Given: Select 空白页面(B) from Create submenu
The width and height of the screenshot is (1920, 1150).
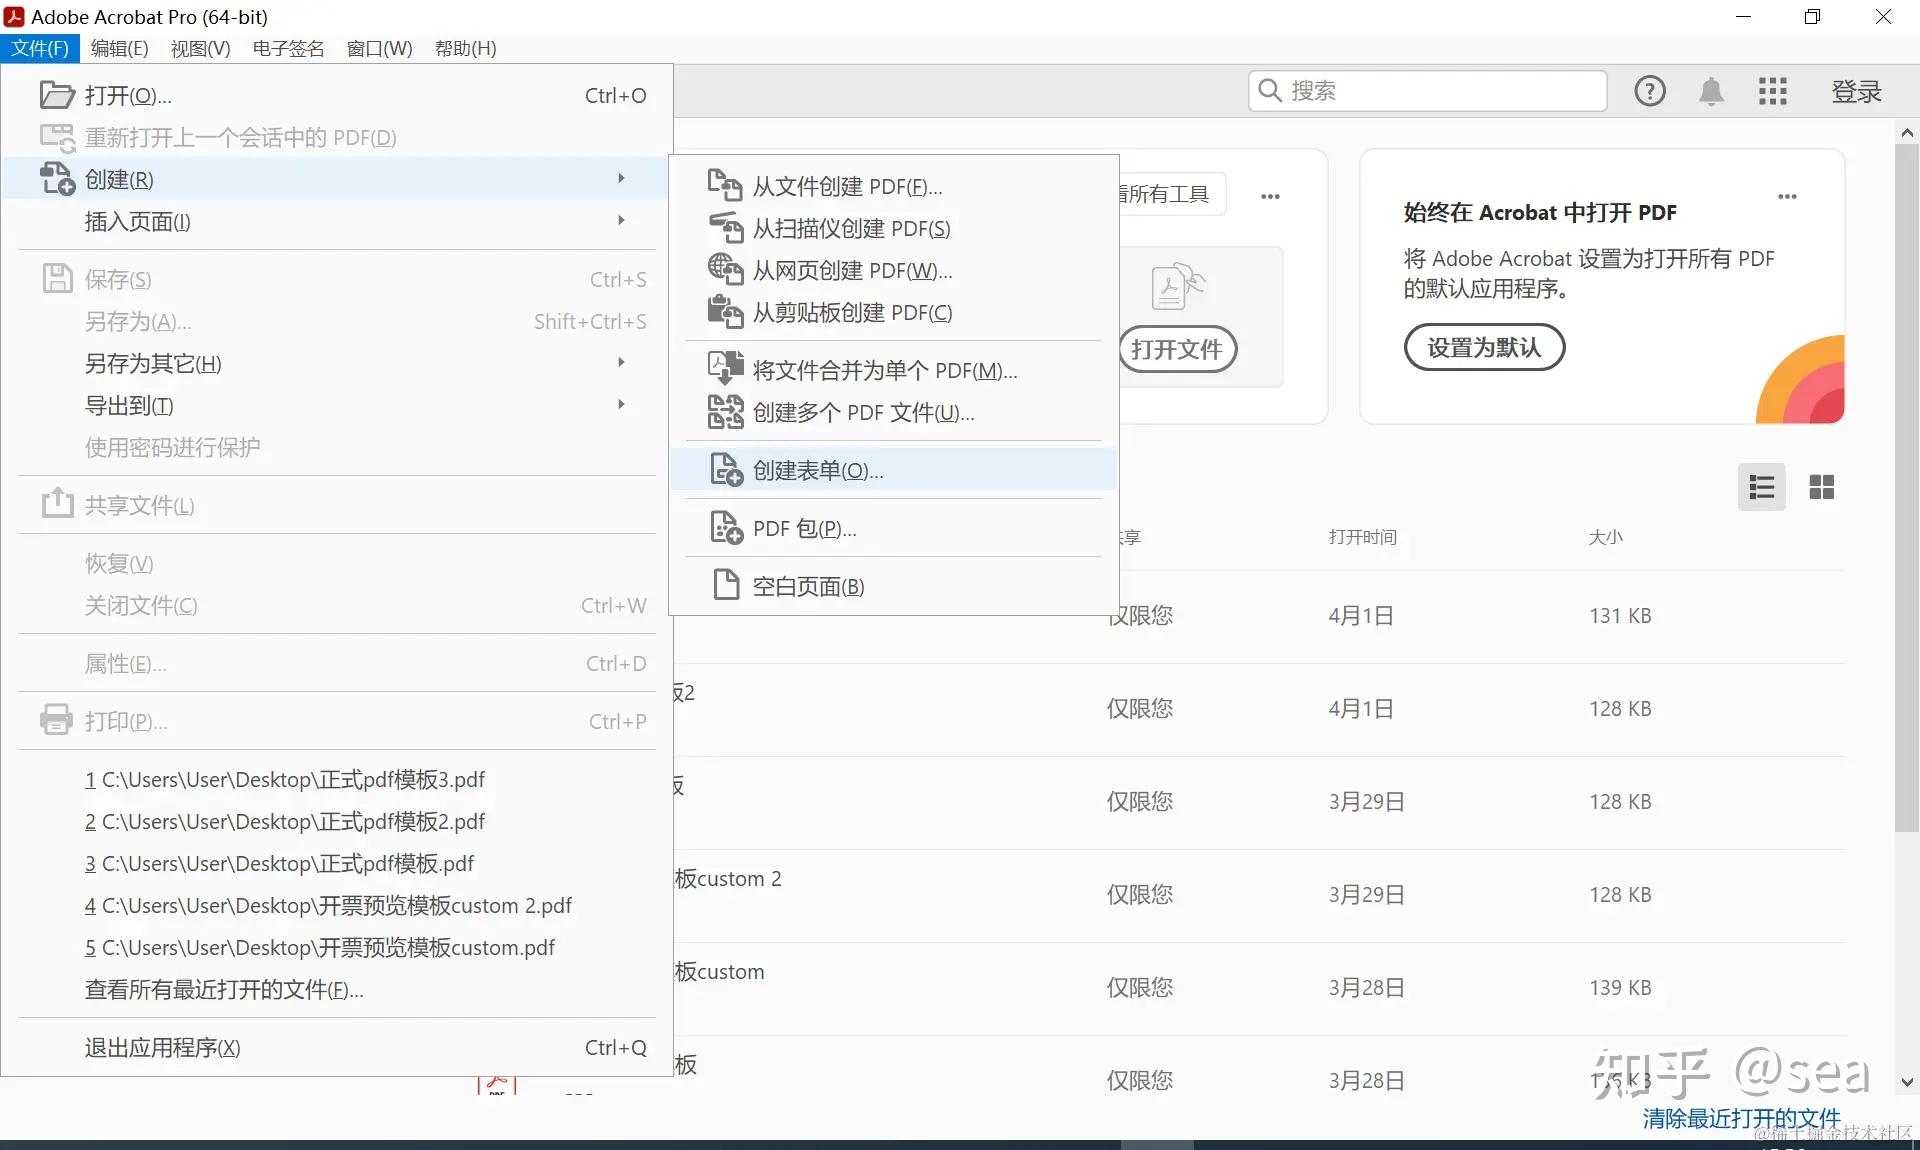Looking at the screenshot, I should (807, 586).
